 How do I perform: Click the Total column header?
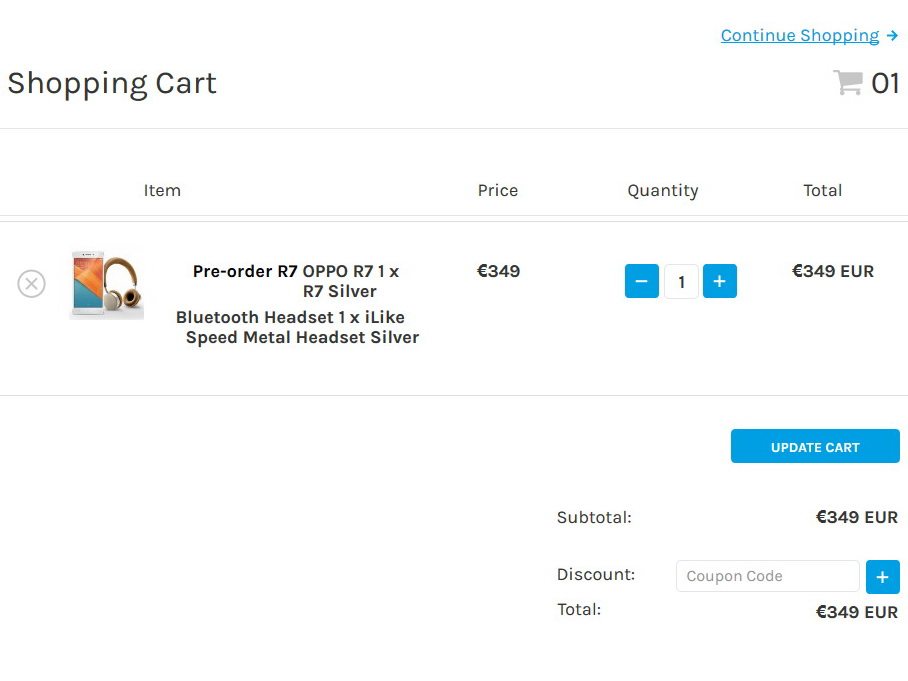[x=823, y=190]
